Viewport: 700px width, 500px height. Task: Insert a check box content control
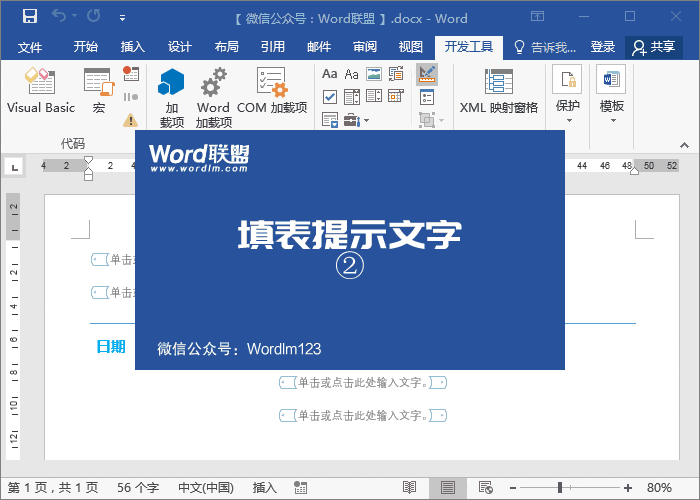(330, 96)
